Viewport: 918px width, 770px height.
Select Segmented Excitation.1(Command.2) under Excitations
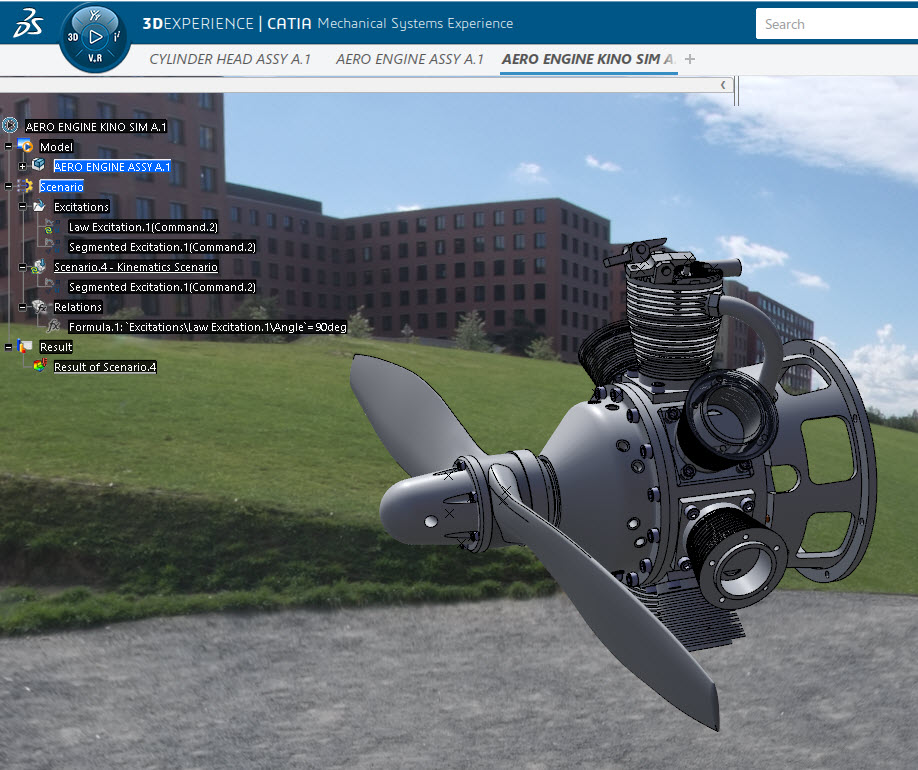point(162,247)
